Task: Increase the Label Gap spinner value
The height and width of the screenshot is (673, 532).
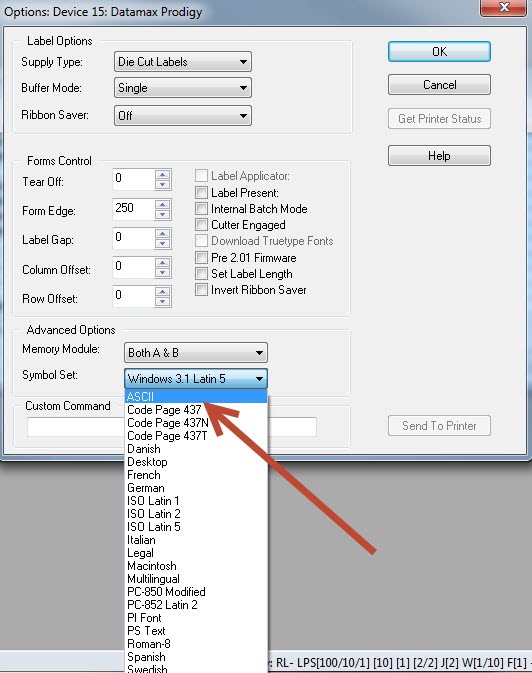Action: tap(162, 233)
